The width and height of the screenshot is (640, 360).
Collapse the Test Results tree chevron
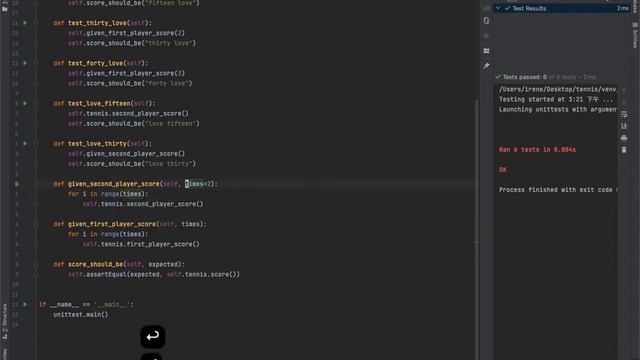tap(498, 8)
